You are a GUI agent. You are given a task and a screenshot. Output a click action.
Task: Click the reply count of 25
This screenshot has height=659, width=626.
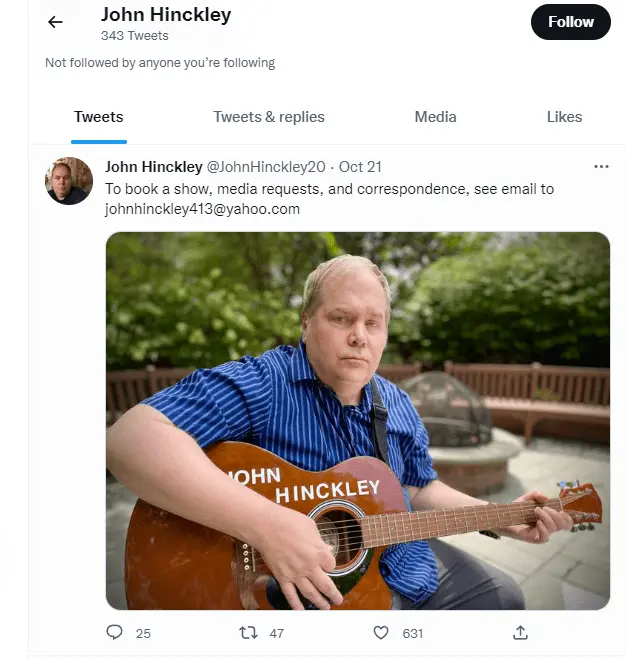click(143, 633)
